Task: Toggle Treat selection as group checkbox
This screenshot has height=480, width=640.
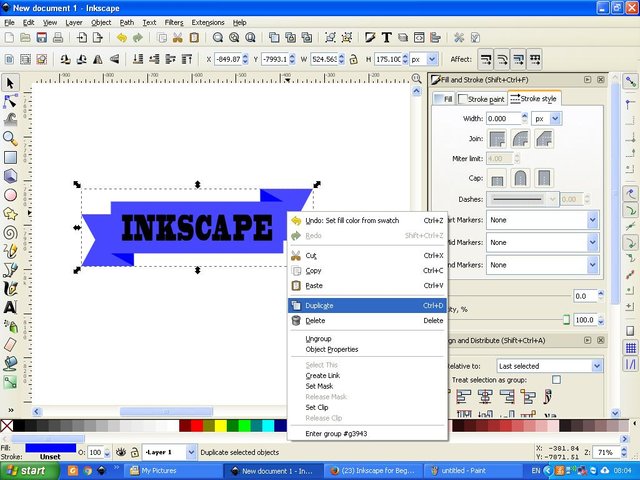Action: coord(556,380)
